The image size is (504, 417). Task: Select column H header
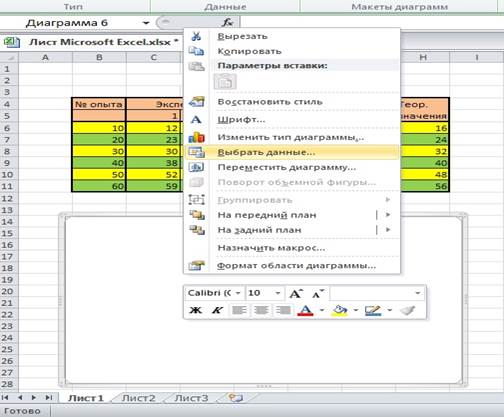[423, 57]
